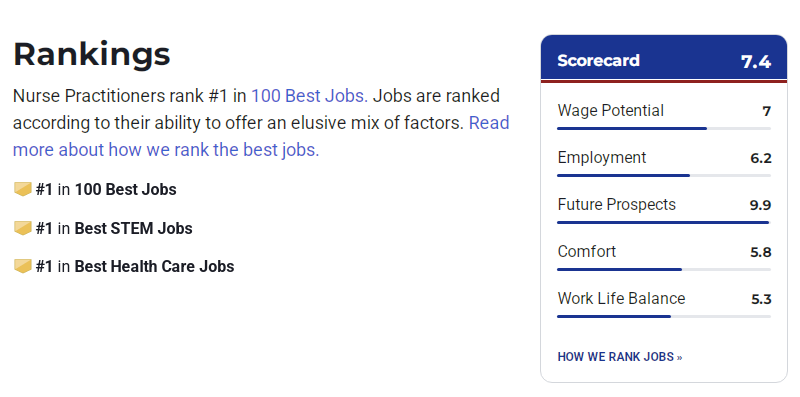Click the Scorecard header title

coord(598,61)
